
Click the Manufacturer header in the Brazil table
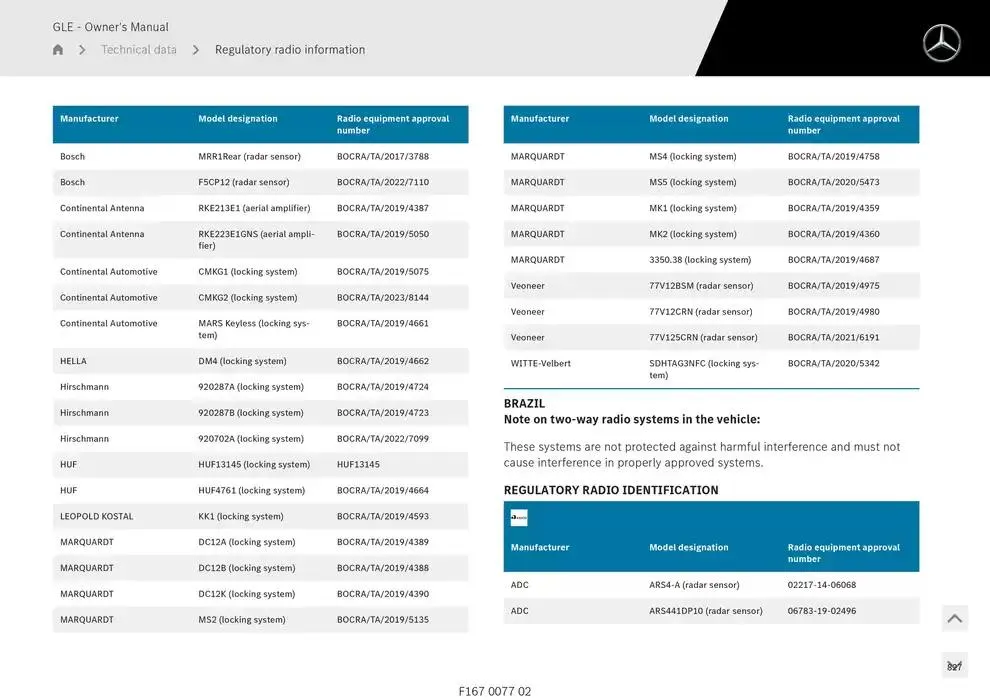click(540, 548)
